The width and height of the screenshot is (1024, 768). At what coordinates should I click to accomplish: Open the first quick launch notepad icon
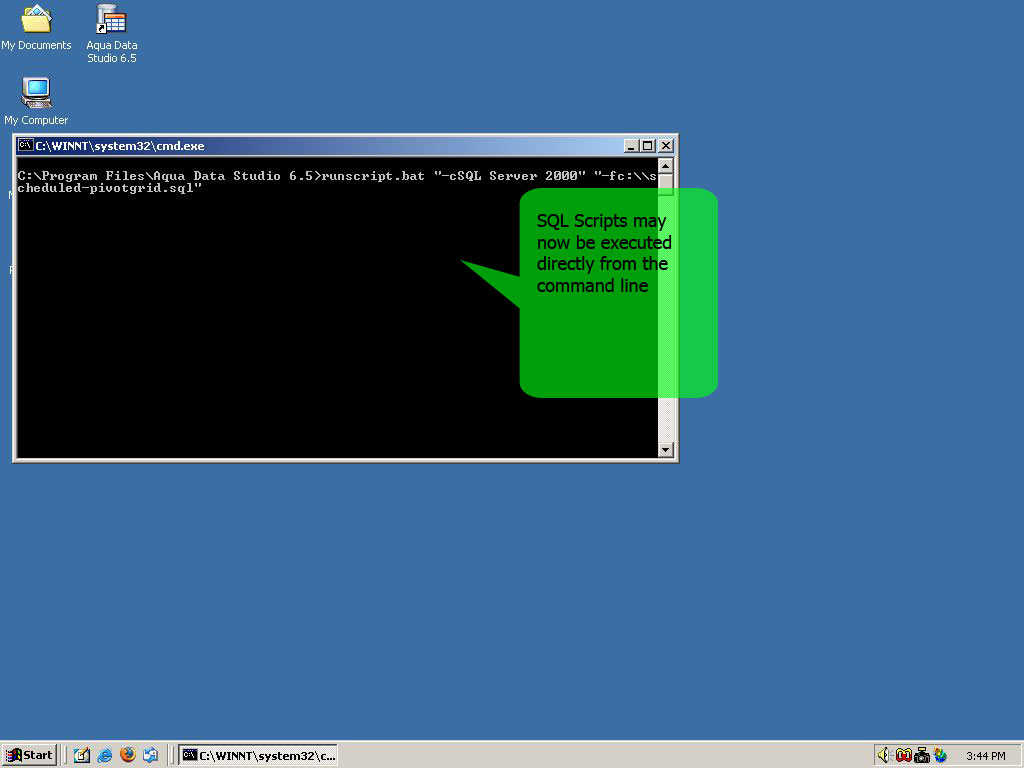pyautogui.click(x=82, y=755)
